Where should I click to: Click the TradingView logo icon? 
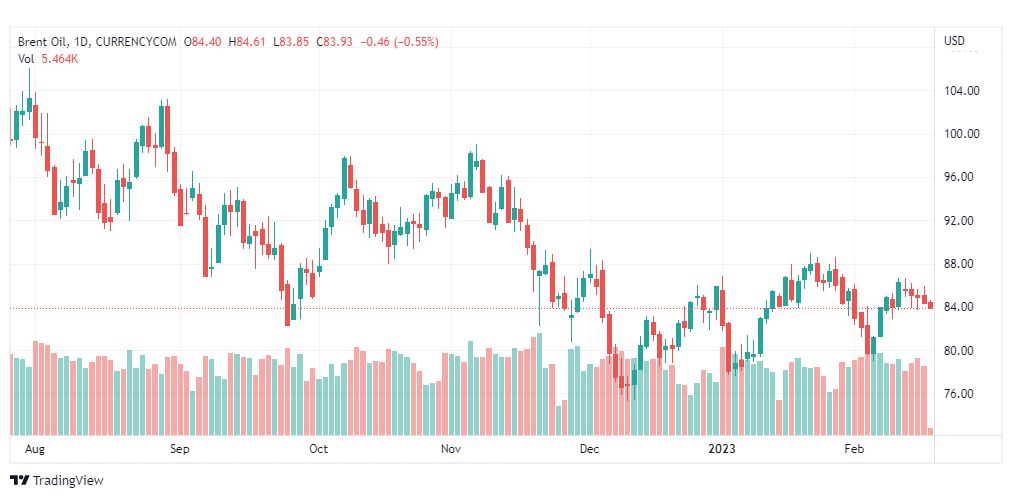[x=20, y=481]
